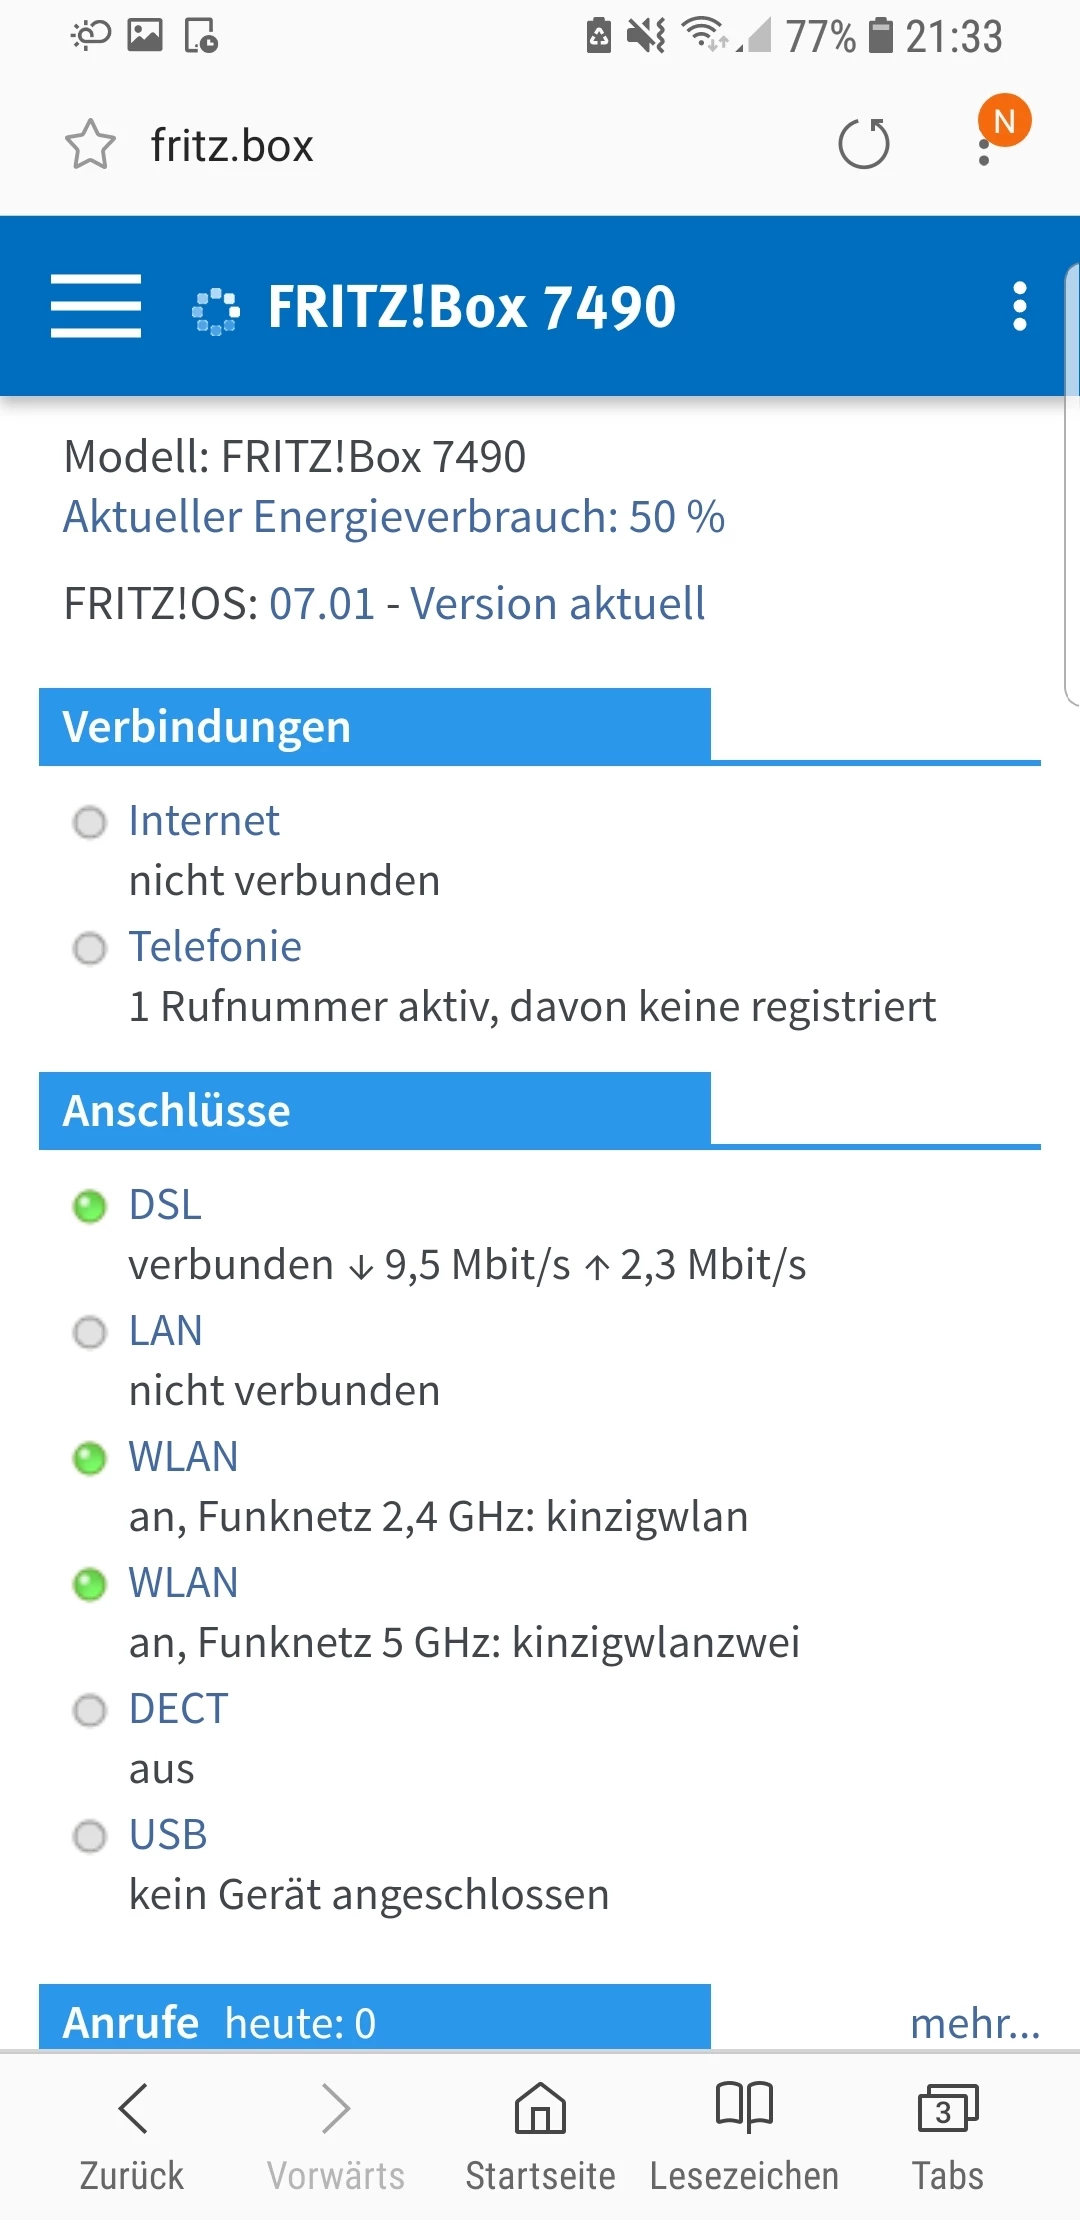Show more calls via mehr...

click(974, 2023)
